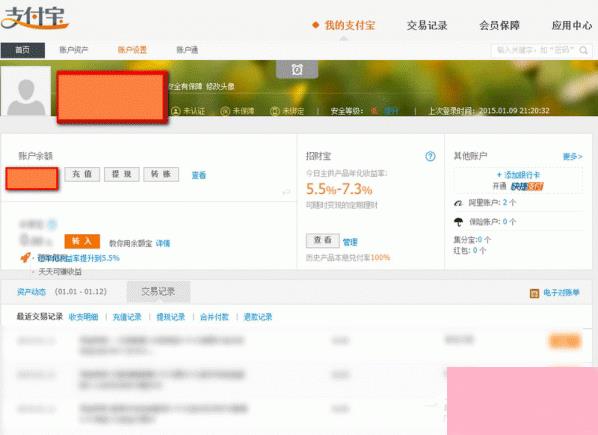Switch to the lower 交易记录 tab
Viewport: 598px width, 435px height.
click(158, 292)
